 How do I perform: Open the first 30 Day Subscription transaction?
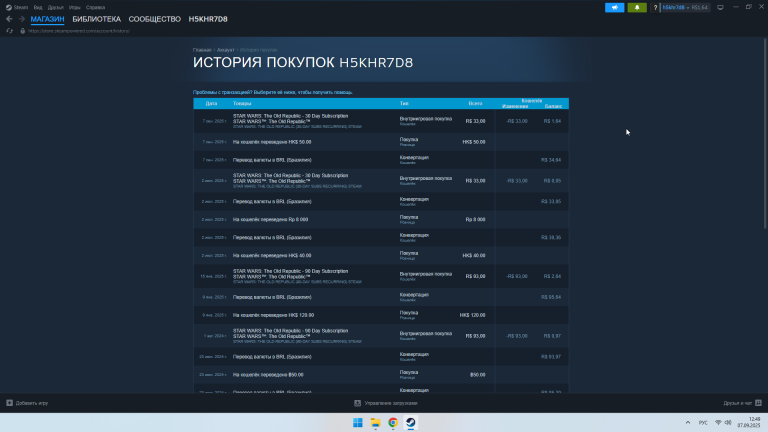[x=381, y=121]
